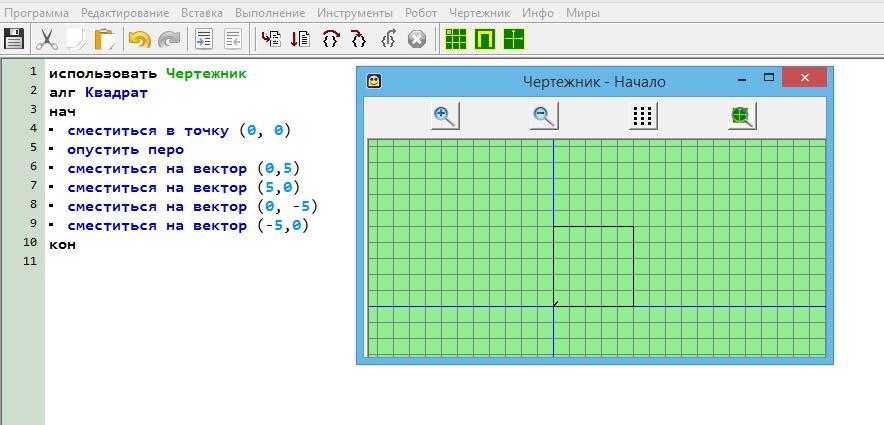Show the Robot field window icon
884x425 pixels.
pyautogui.click(x=456, y=39)
